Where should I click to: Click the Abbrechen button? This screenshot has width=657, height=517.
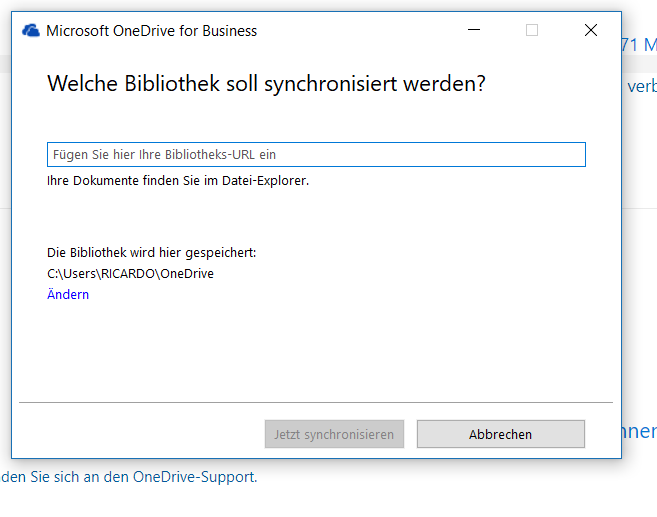coord(501,434)
